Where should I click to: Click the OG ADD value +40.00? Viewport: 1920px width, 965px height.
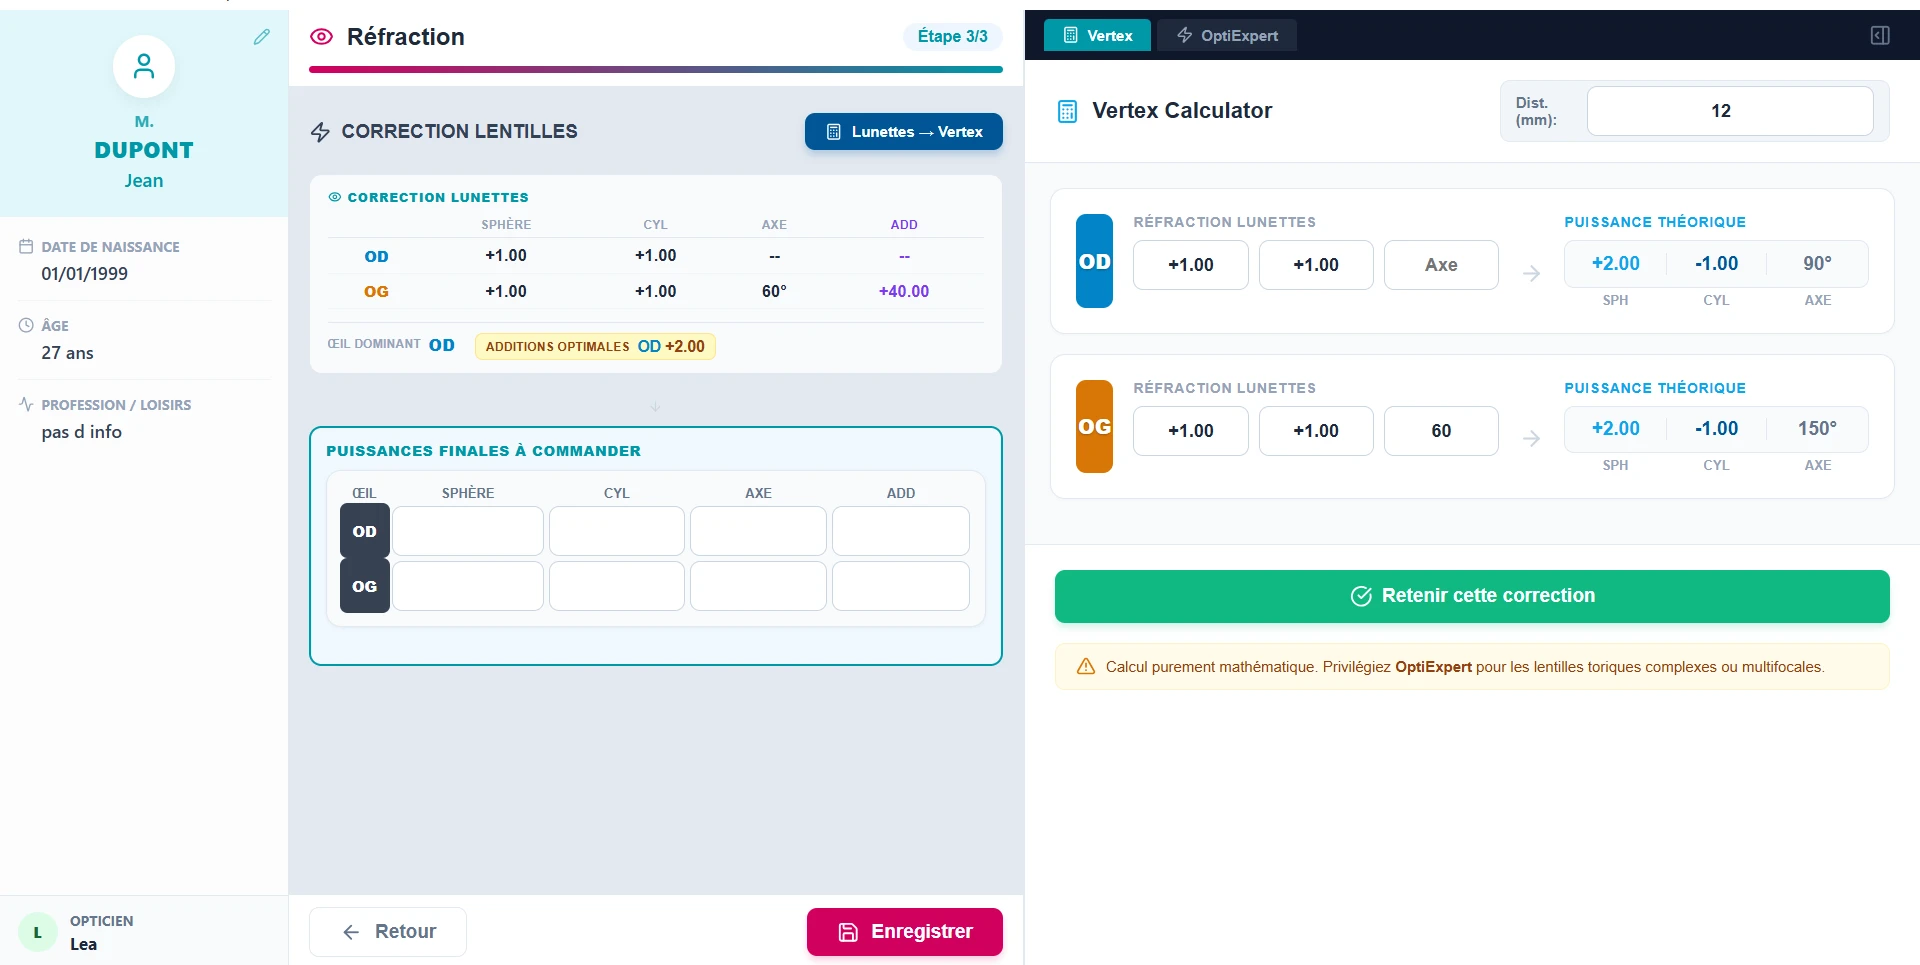click(904, 291)
